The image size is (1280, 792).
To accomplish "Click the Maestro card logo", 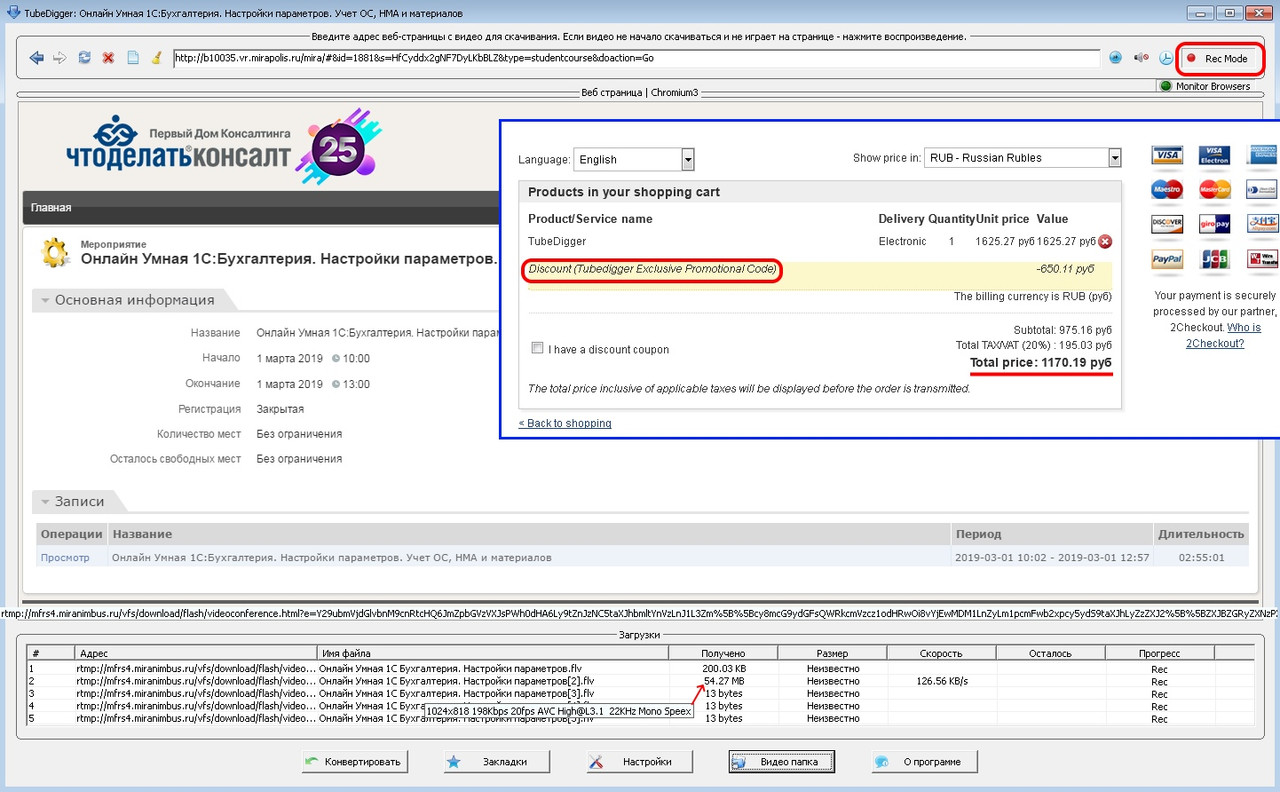I will click(1167, 189).
